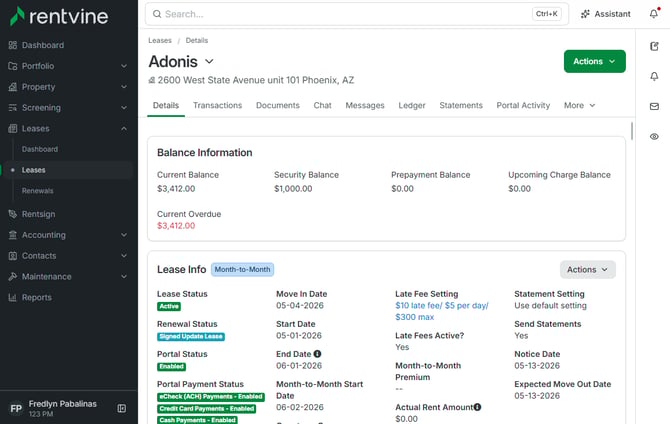Click the Rentsign pen icon
Viewport: 670px width, 424px height.
click(13, 214)
